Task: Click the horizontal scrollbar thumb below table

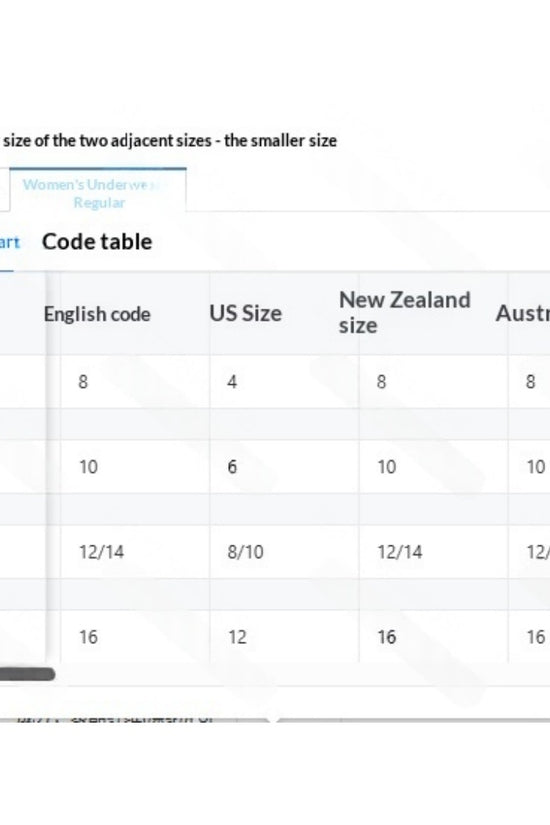Action: 27,674
